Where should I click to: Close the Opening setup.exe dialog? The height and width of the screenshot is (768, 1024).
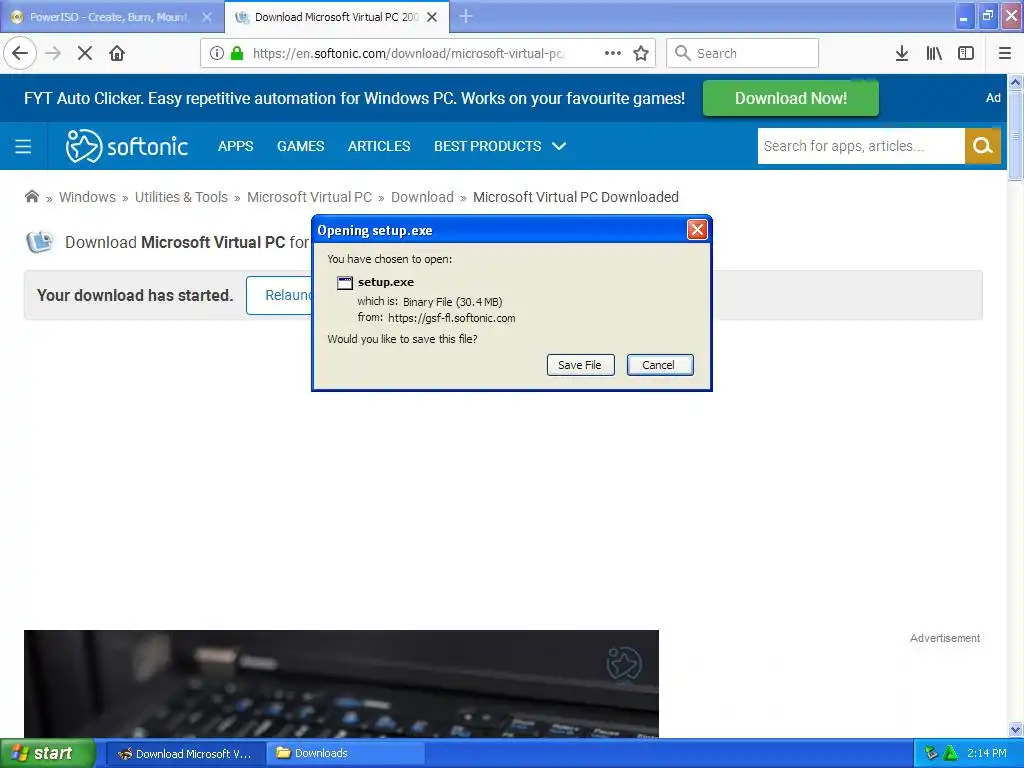pos(697,230)
